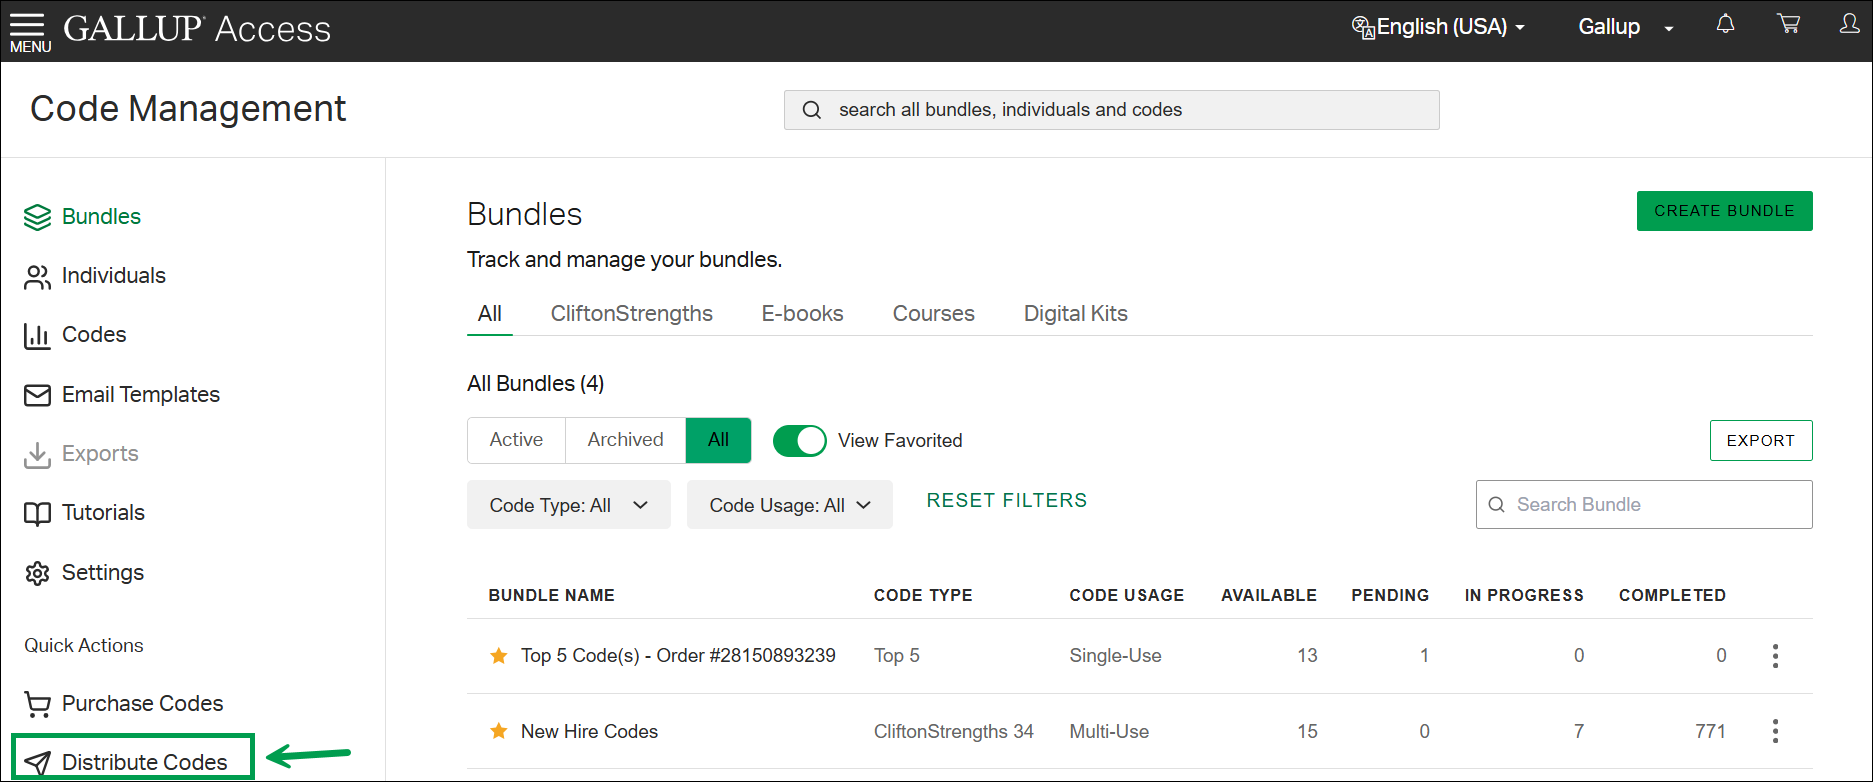The image size is (1873, 782).
Task: Open three-dot menu for New Hire Codes row
Action: tap(1775, 731)
